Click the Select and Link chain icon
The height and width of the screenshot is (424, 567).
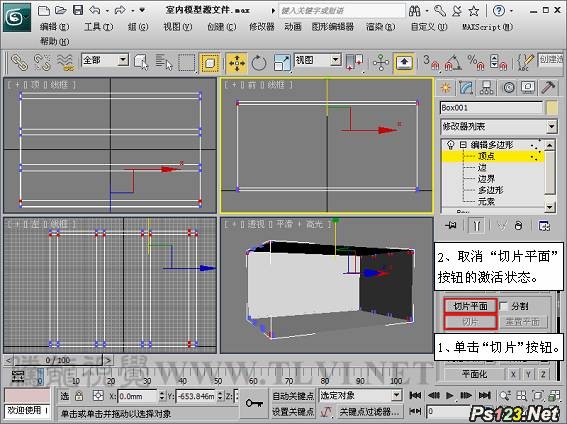pos(19,62)
